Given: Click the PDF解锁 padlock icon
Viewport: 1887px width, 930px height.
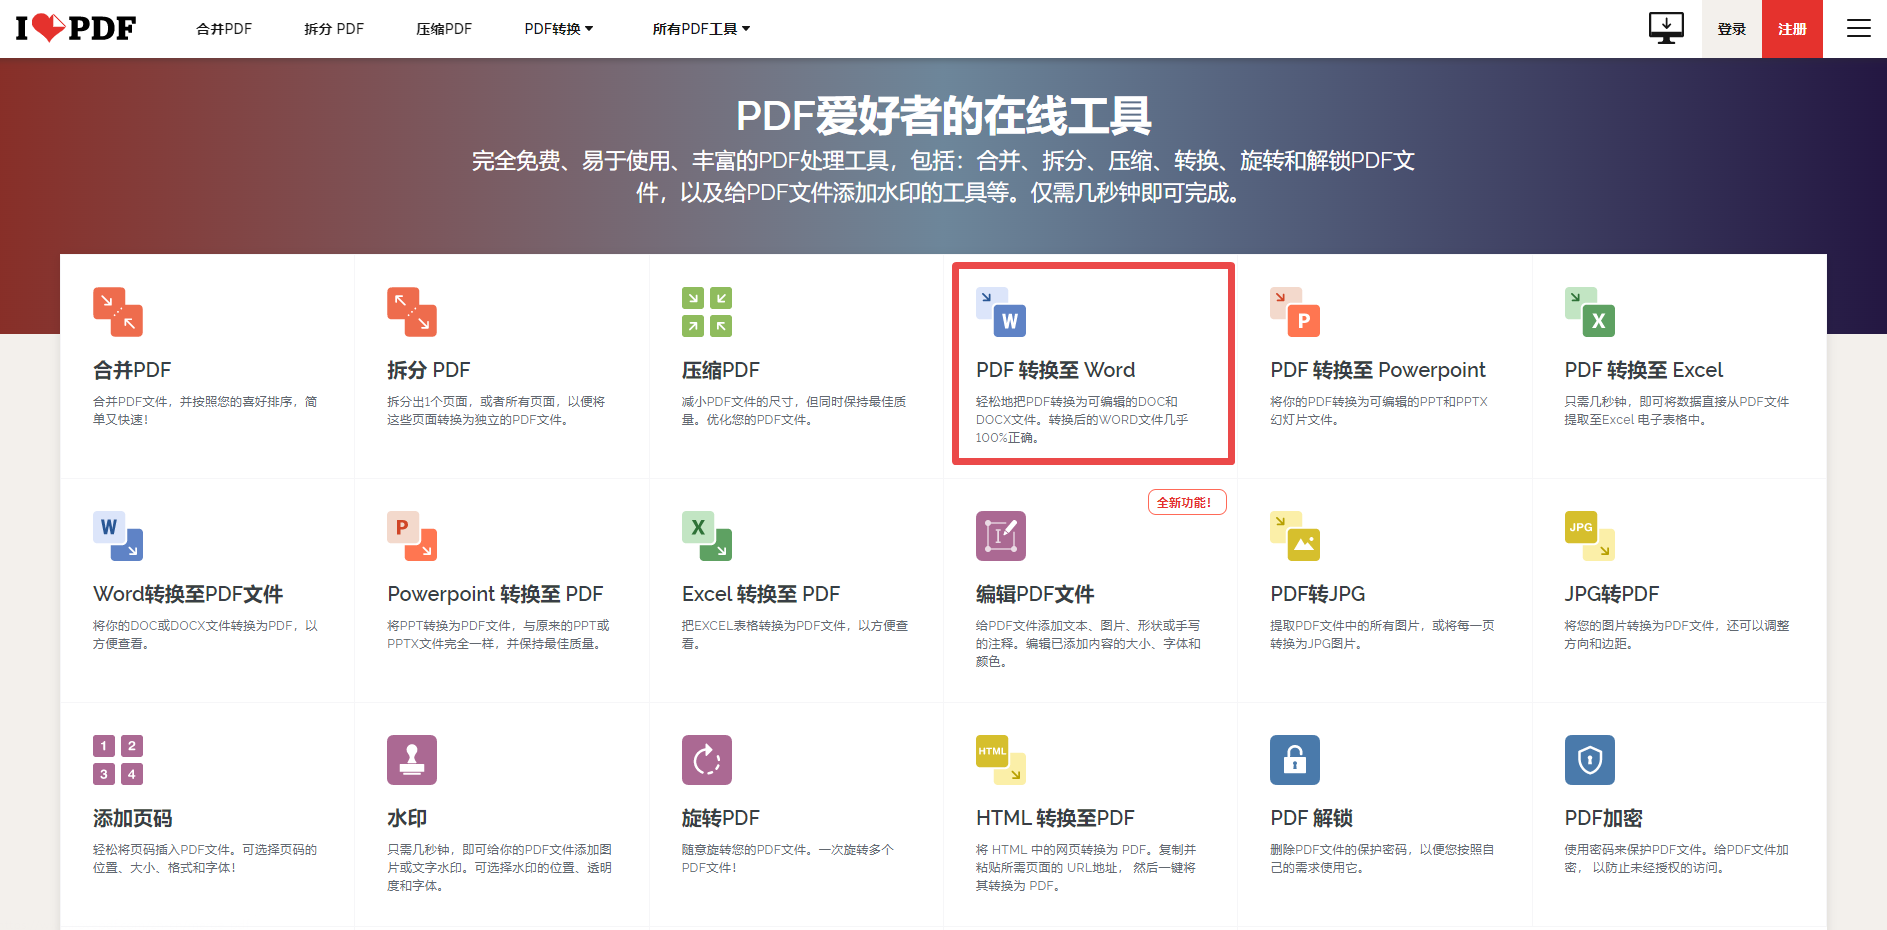Looking at the screenshot, I should 1294,760.
